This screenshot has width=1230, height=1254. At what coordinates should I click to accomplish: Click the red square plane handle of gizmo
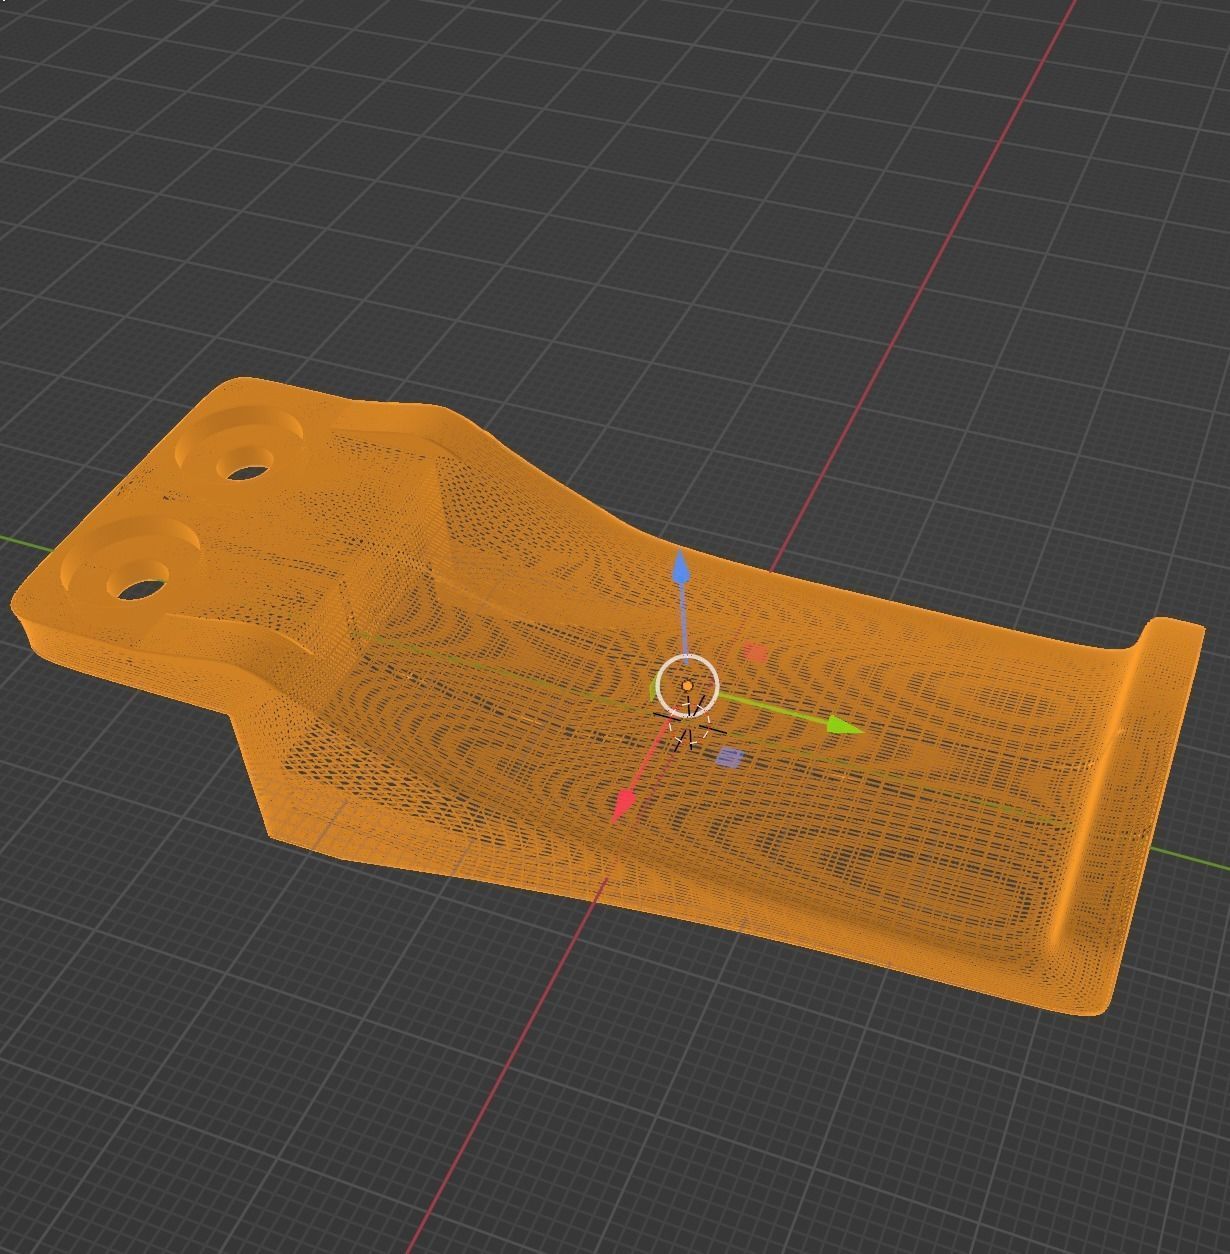tap(756, 653)
